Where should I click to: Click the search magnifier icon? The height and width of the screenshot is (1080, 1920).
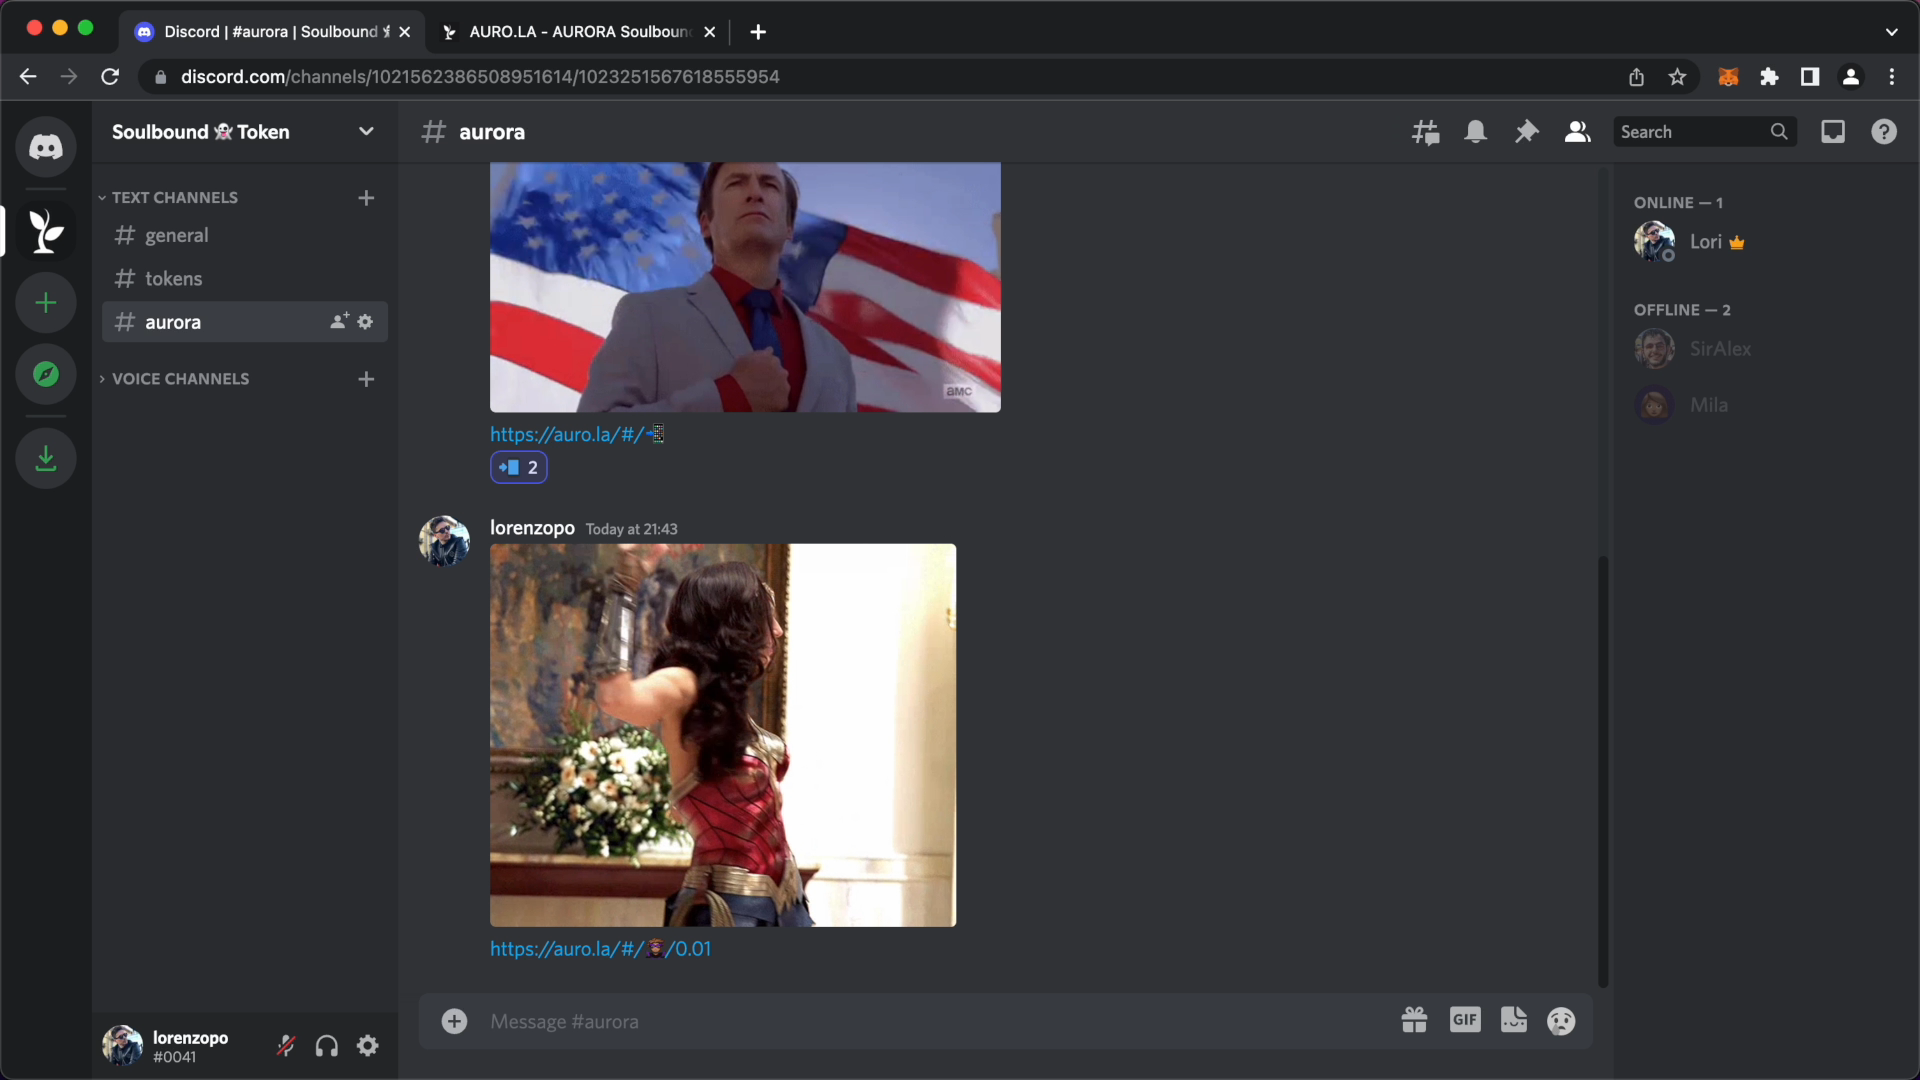1779,132
